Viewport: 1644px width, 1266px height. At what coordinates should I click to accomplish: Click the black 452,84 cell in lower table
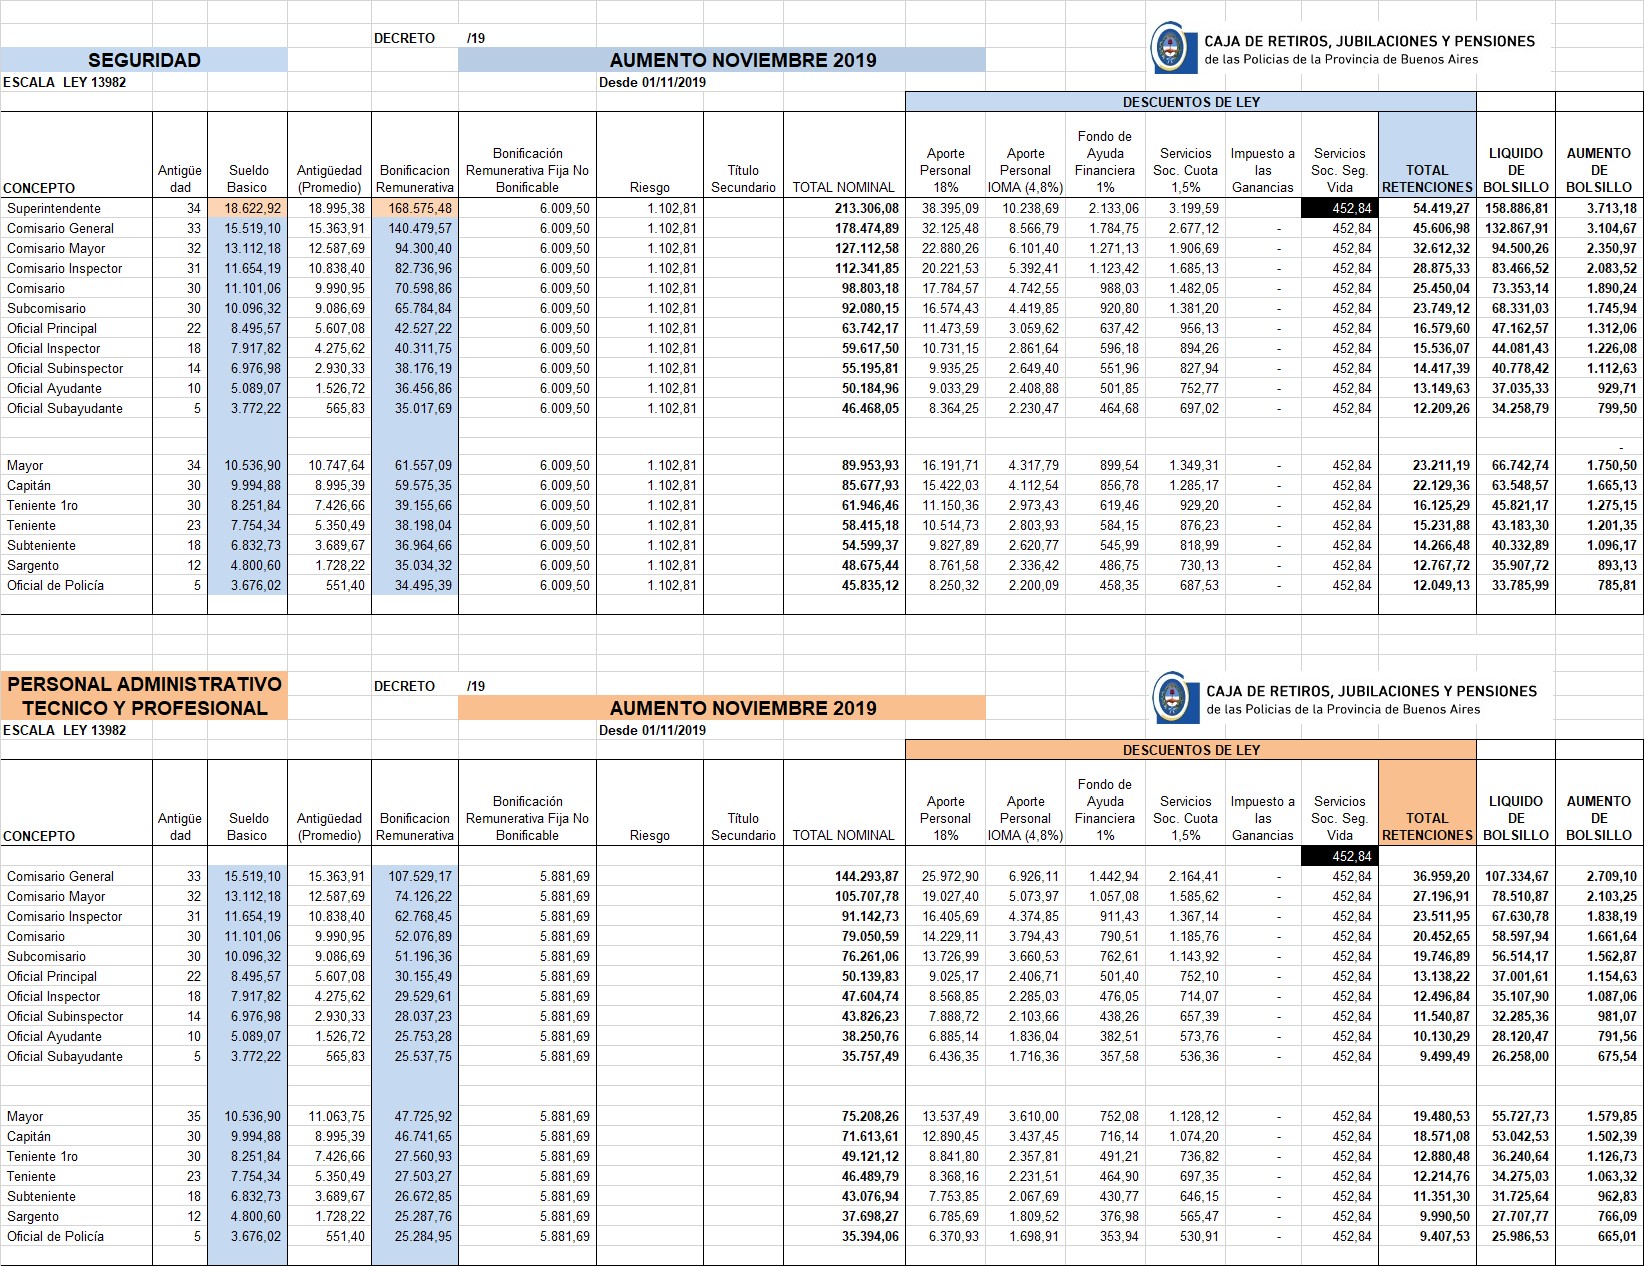click(1339, 856)
